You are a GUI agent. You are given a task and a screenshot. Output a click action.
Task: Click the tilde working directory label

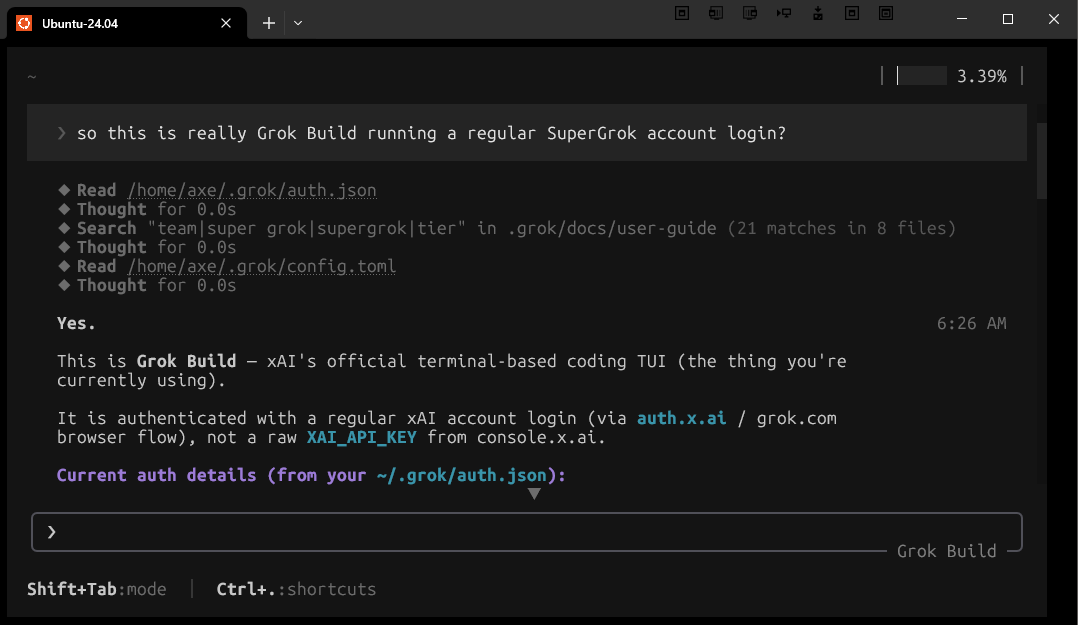(32, 76)
